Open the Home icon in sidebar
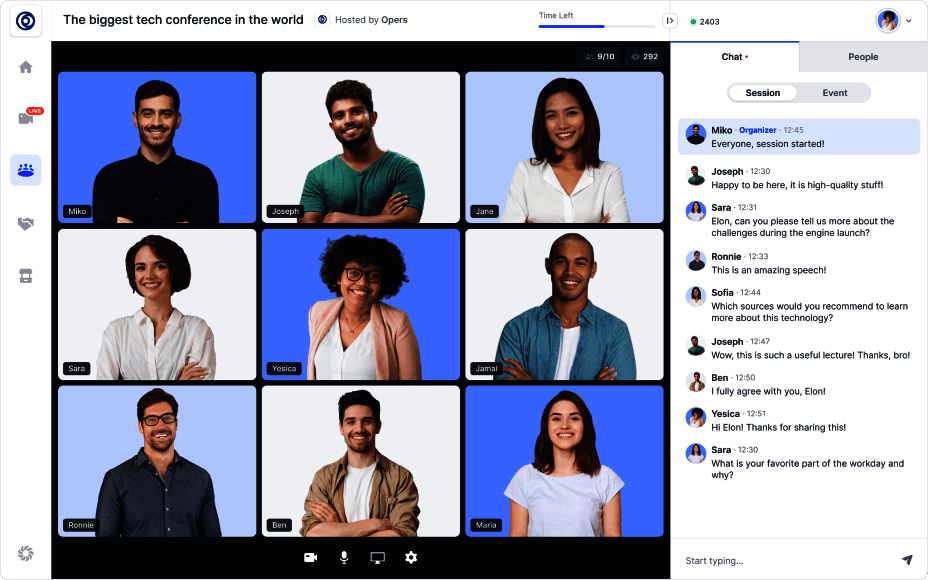Screen dimensions: 928x580 [x=25, y=67]
